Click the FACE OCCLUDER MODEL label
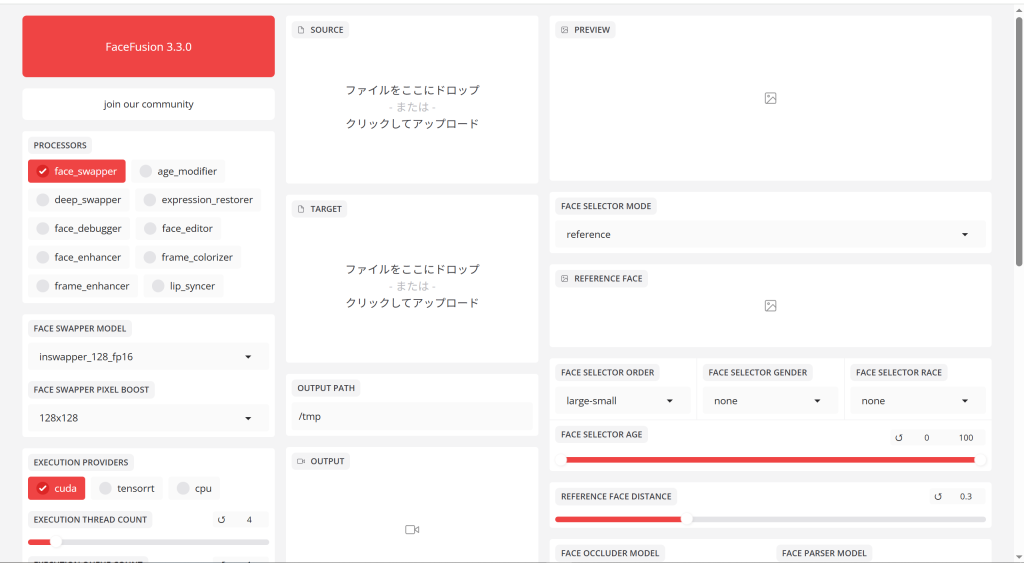This screenshot has height=563, width=1024. pyautogui.click(x=610, y=553)
